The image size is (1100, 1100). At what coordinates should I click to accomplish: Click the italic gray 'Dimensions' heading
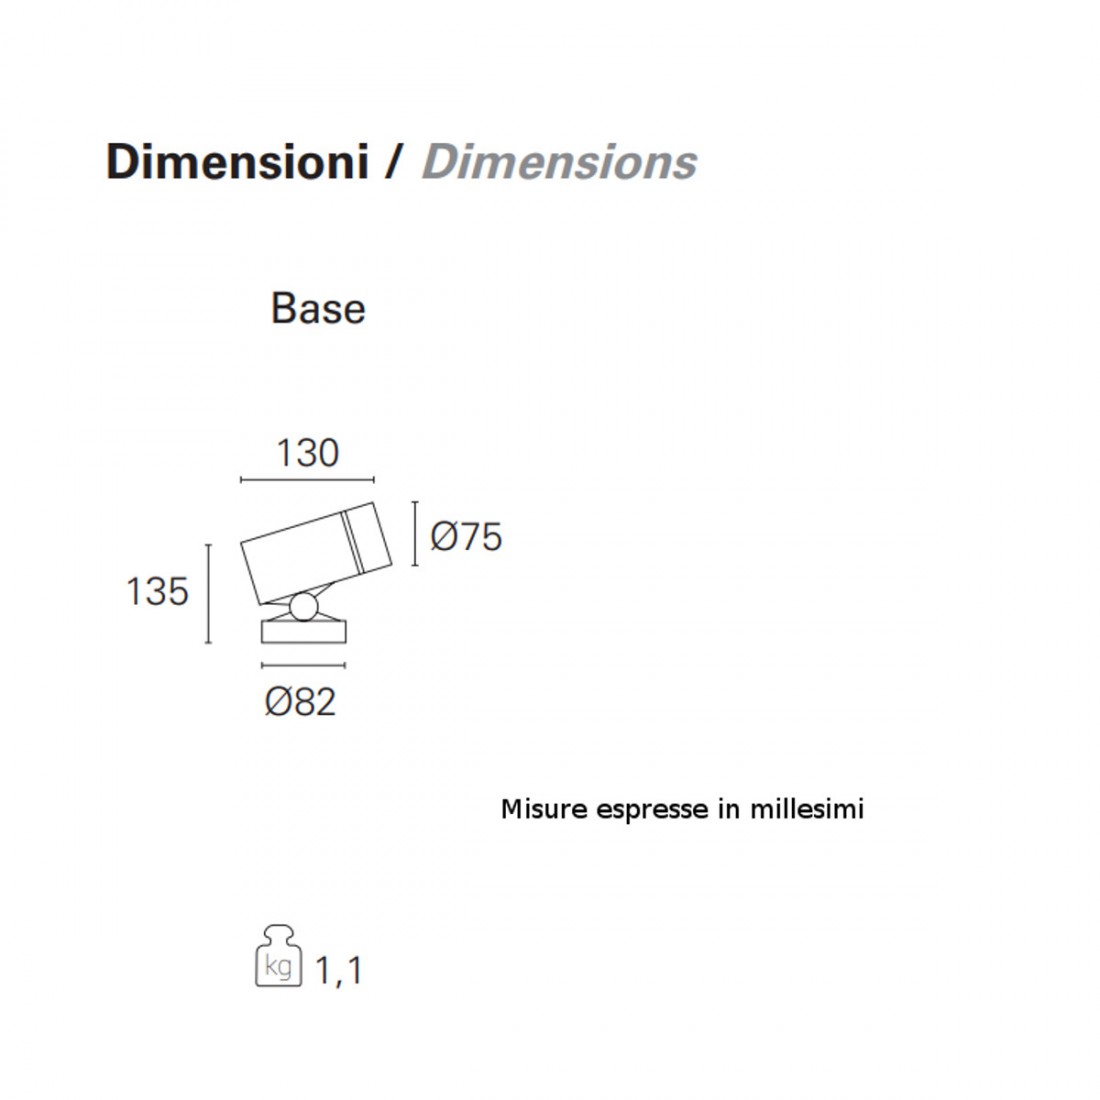[559, 162]
